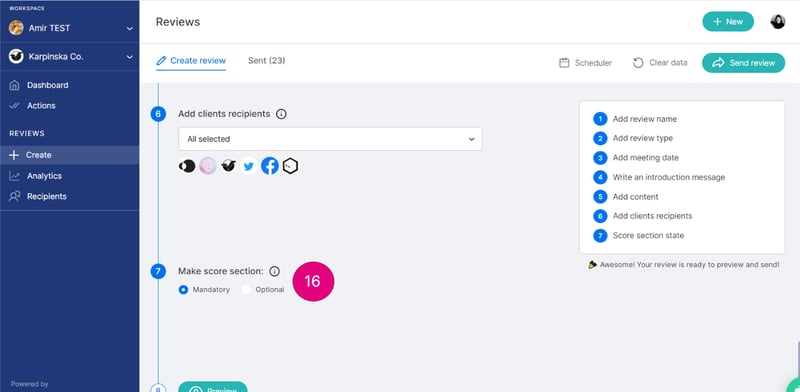Click info icon beside Make score section

pyautogui.click(x=274, y=272)
